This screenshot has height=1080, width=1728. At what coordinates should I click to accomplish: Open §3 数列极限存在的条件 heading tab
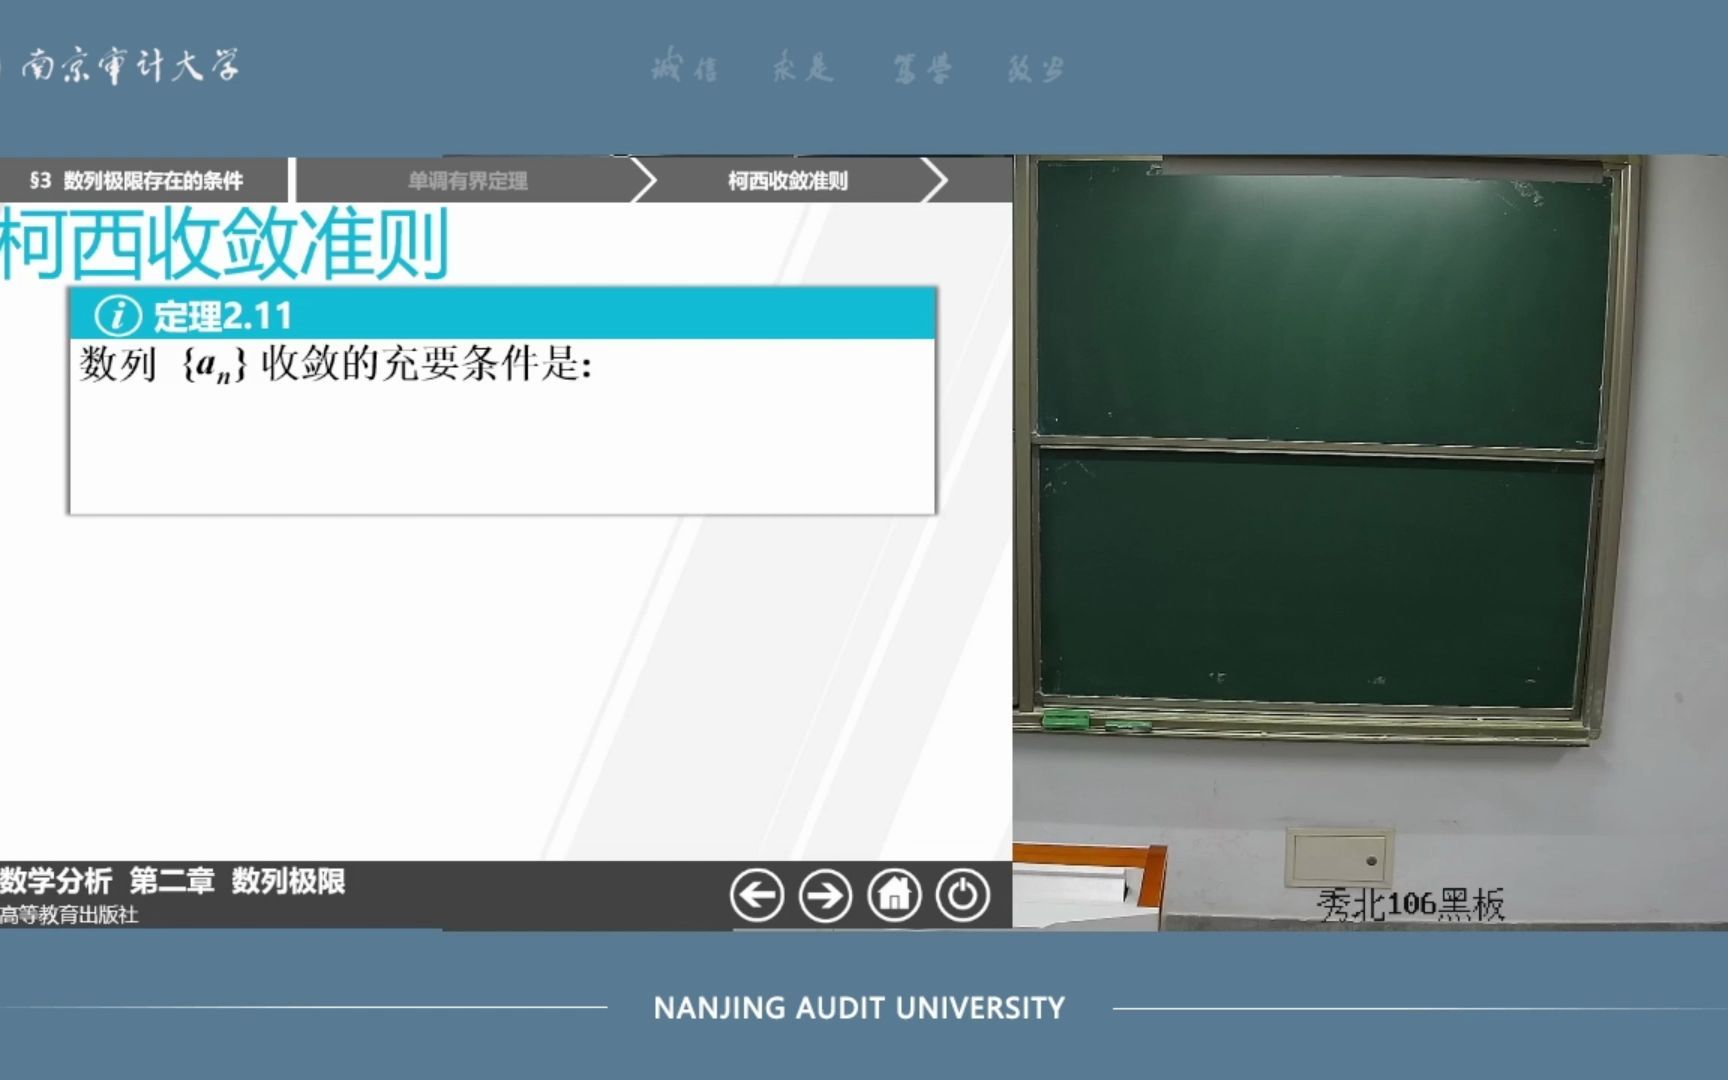click(x=137, y=181)
